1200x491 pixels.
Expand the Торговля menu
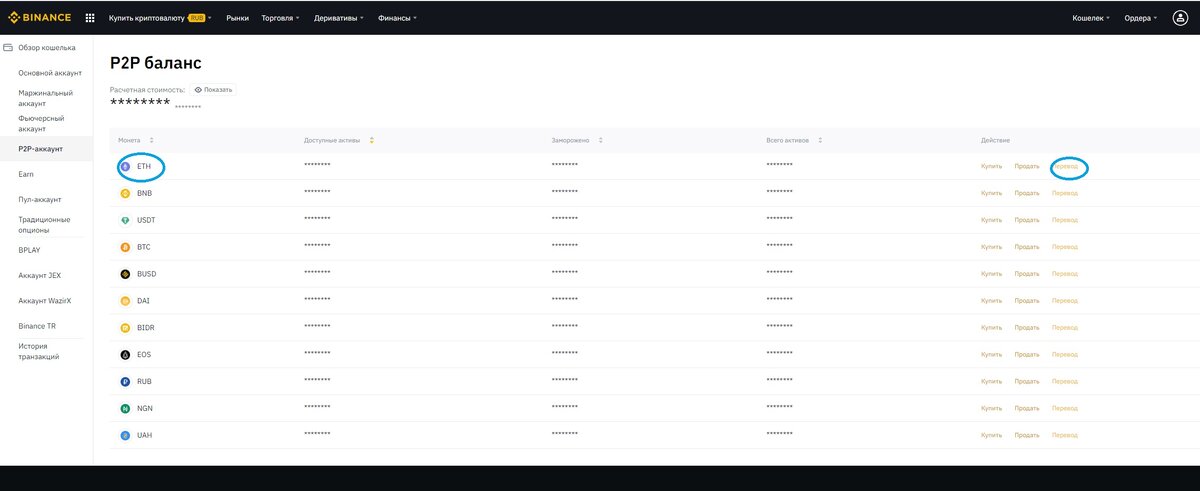click(283, 18)
